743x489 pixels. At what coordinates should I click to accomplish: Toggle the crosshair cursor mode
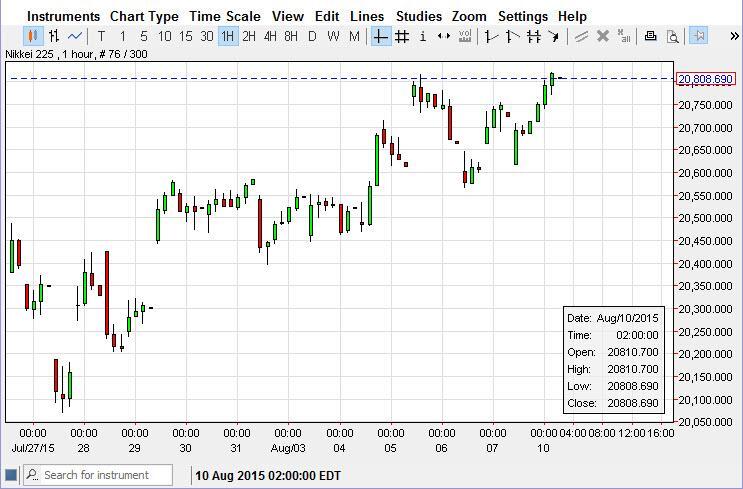coord(380,37)
